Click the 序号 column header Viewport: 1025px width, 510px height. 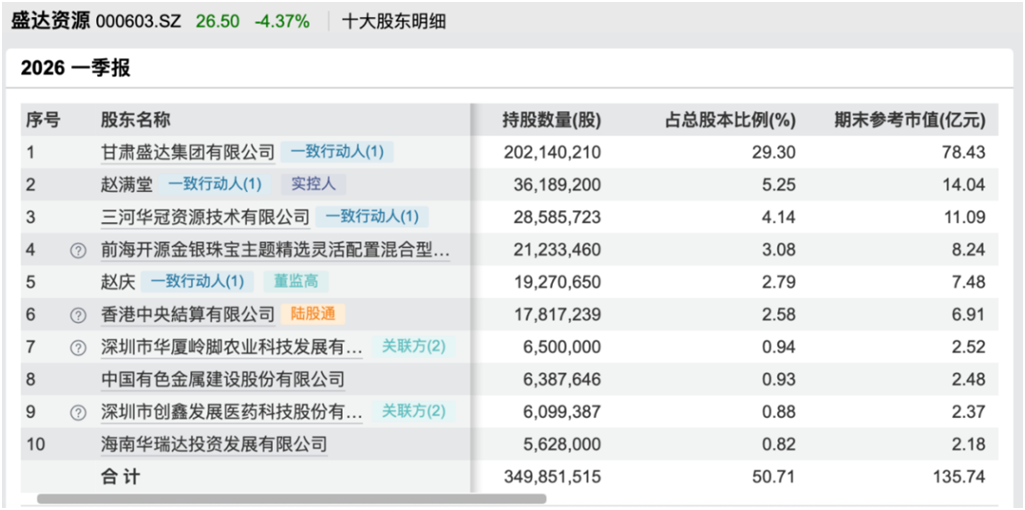pyautogui.click(x=43, y=120)
